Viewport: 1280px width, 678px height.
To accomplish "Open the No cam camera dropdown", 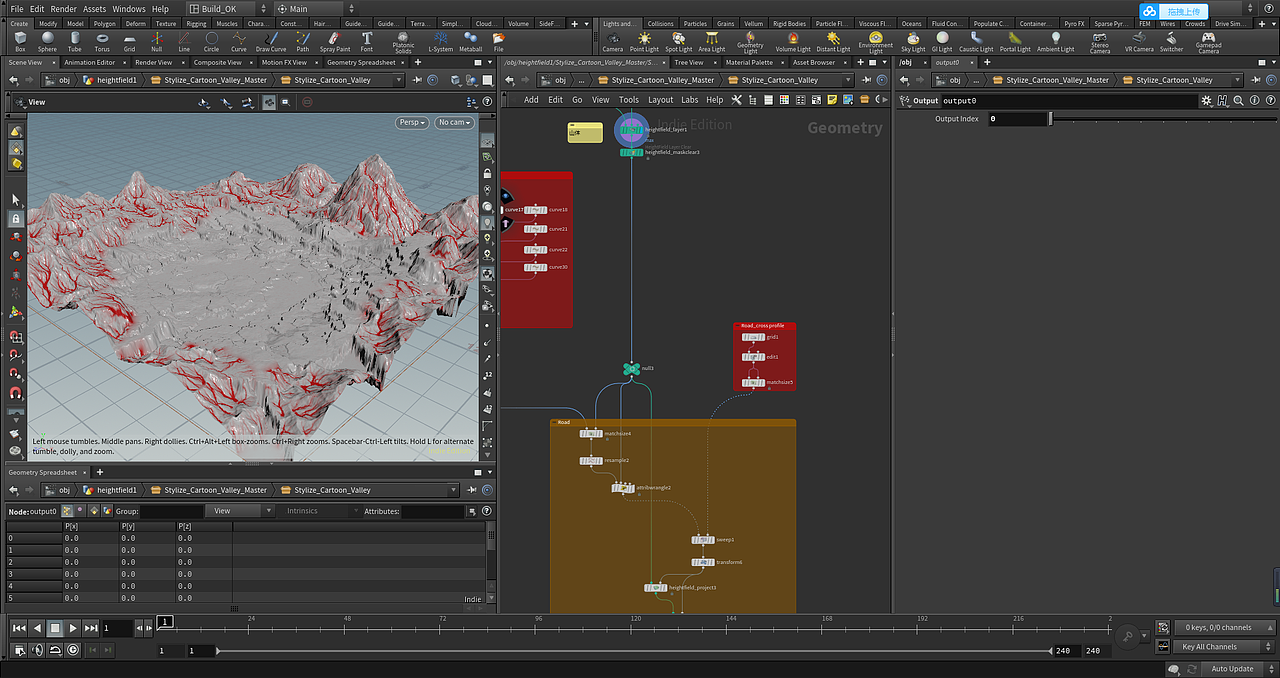I will pyautogui.click(x=454, y=122).
